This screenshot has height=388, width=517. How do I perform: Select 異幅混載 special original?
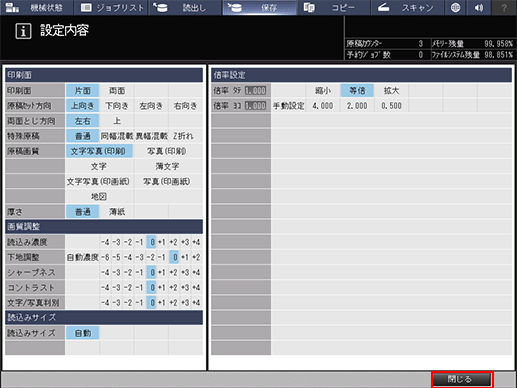[151, 136]
